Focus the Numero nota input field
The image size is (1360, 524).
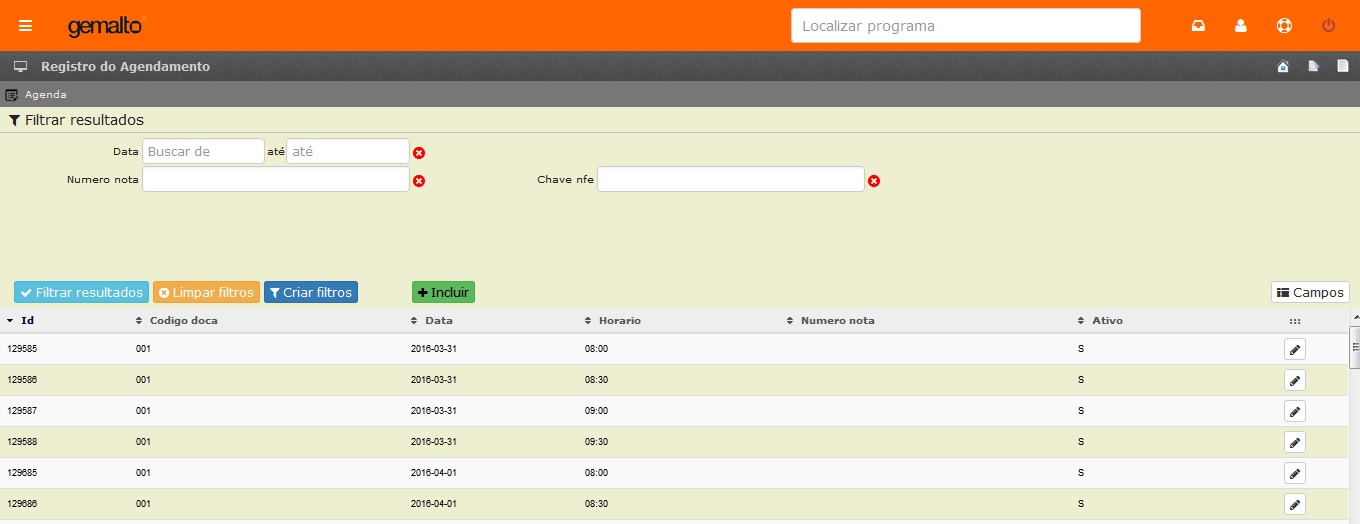point(276,180)
